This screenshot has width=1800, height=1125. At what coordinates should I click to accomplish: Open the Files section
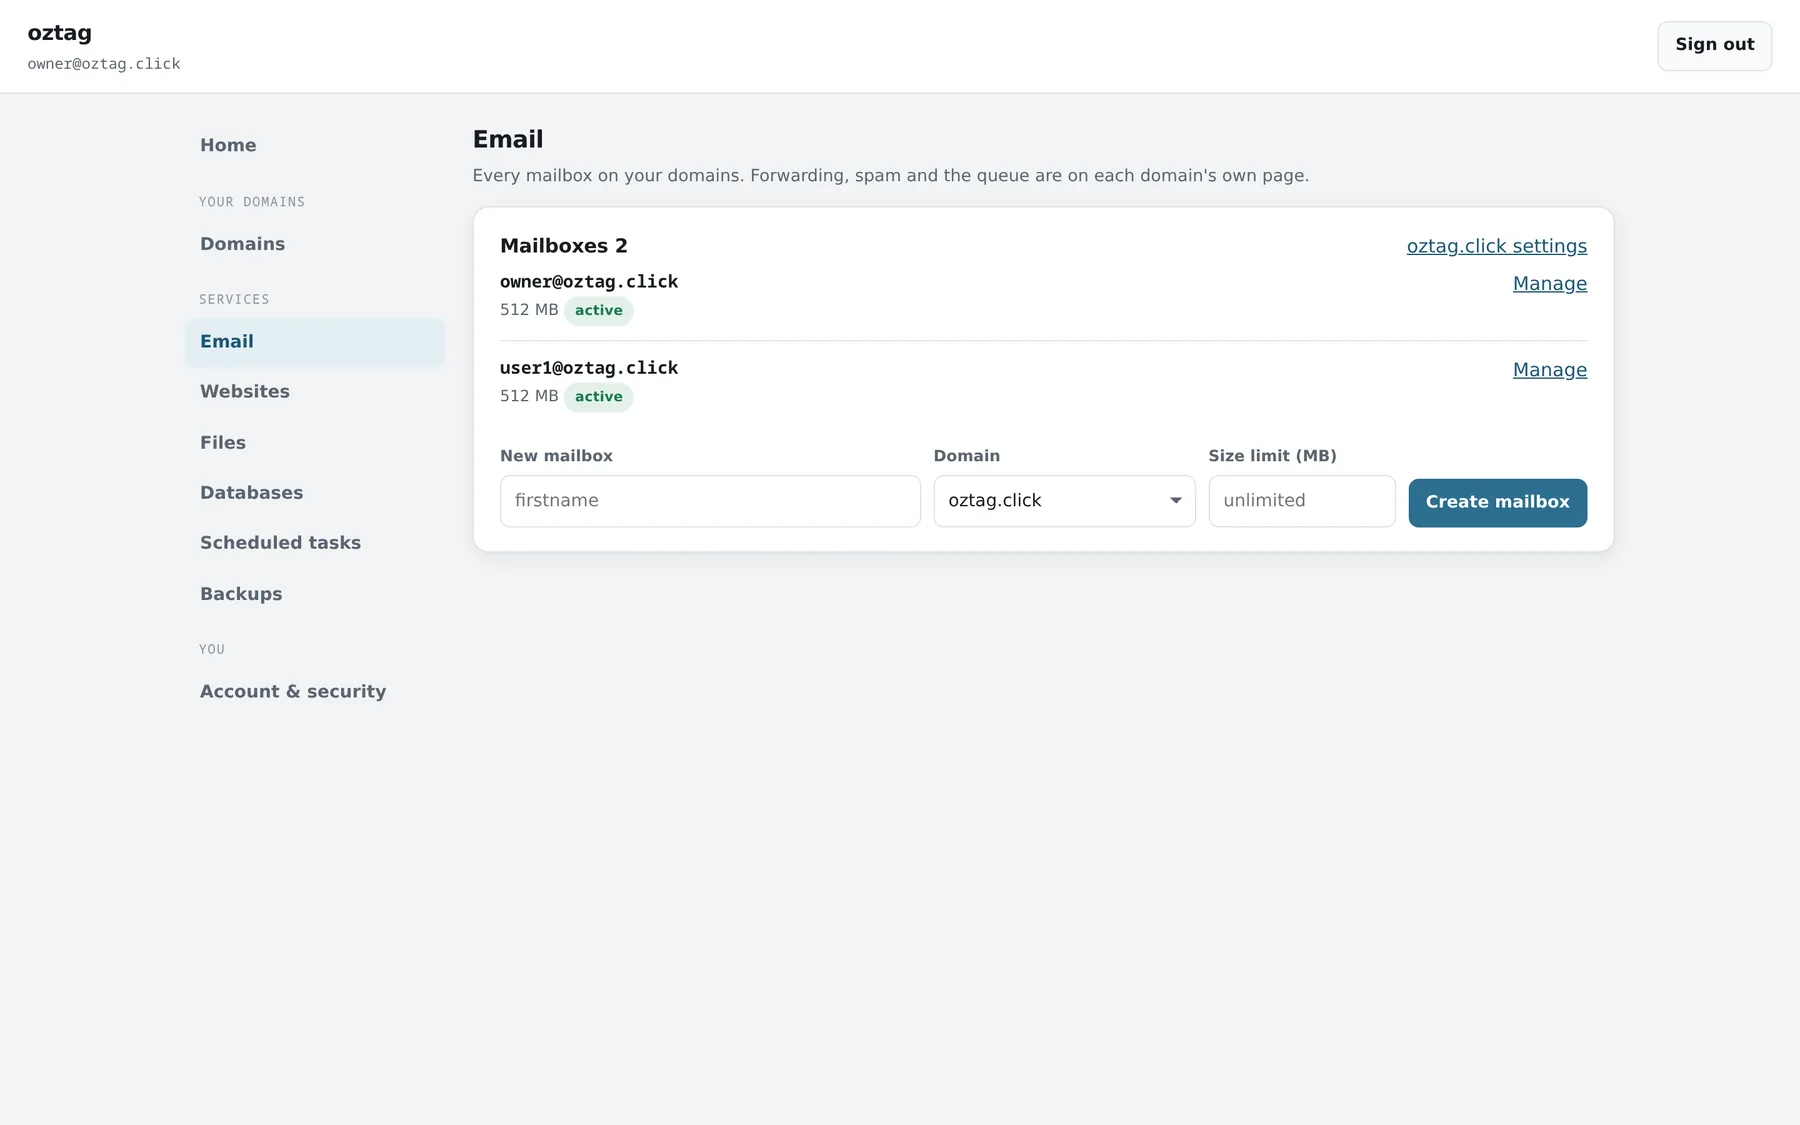(314, 442)
